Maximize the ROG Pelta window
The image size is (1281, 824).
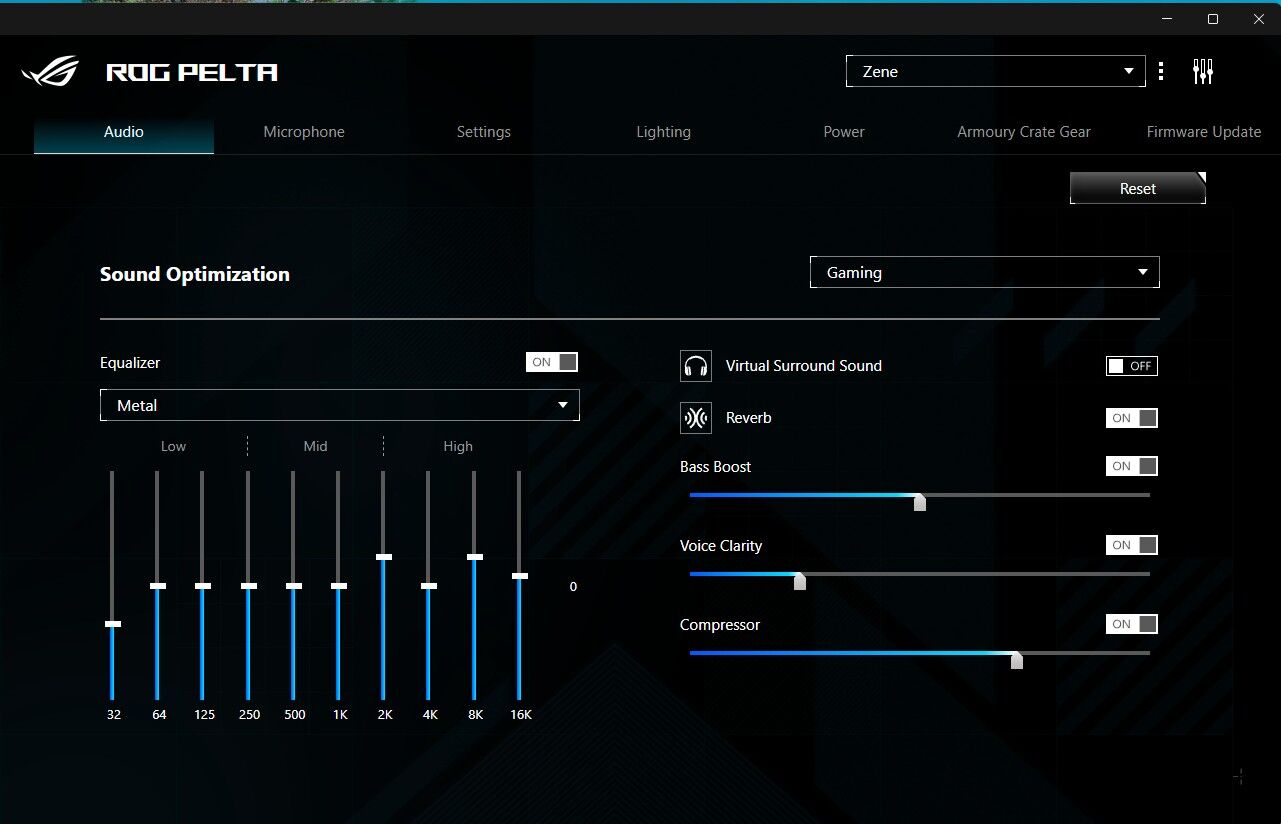click(x=1213, y=19)
